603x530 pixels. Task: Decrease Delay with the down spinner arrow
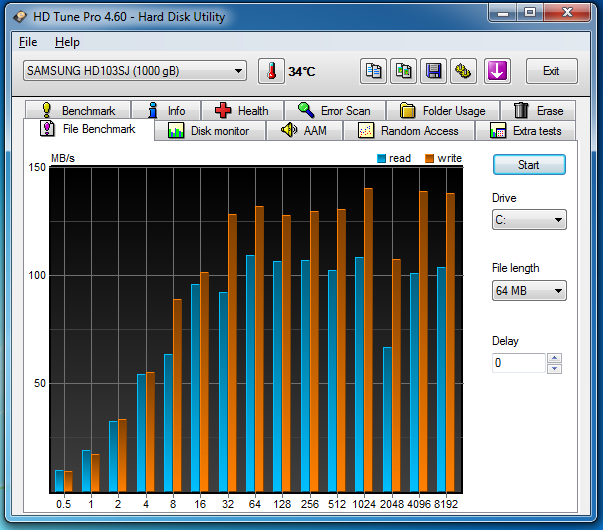pos(555,368)
